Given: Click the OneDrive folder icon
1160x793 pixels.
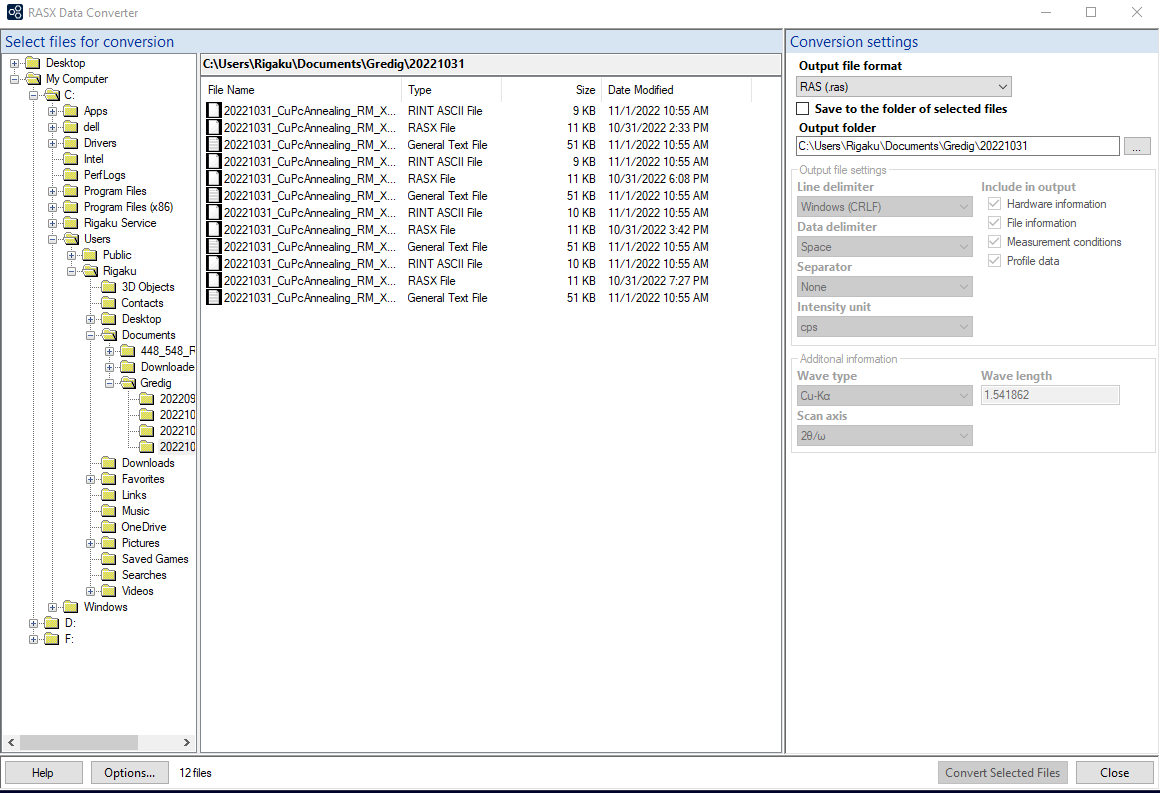Looking at the screenshot, I should (109, 527).
